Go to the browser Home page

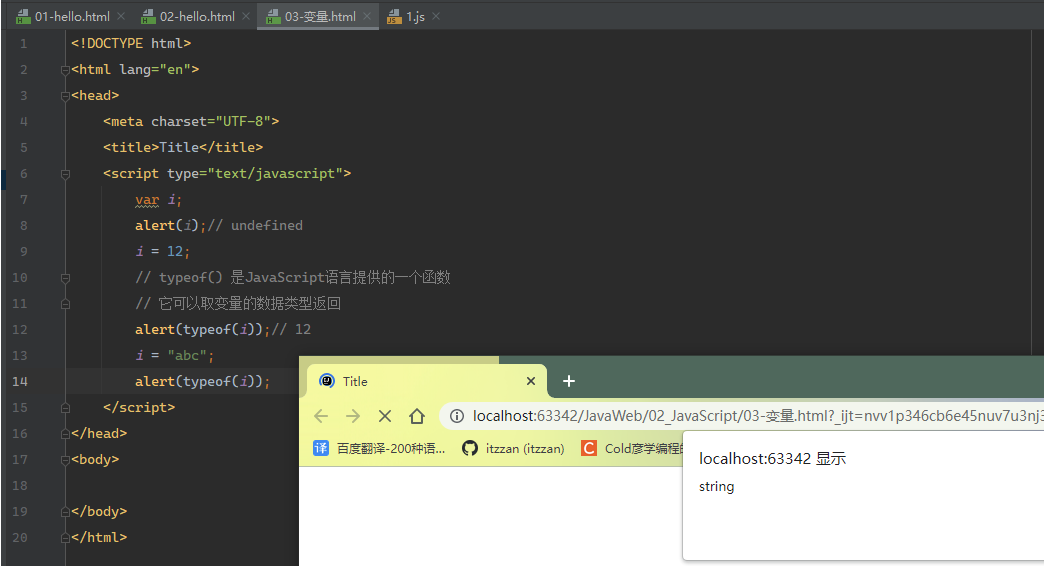pyautogui.click(x=417, y=417)
